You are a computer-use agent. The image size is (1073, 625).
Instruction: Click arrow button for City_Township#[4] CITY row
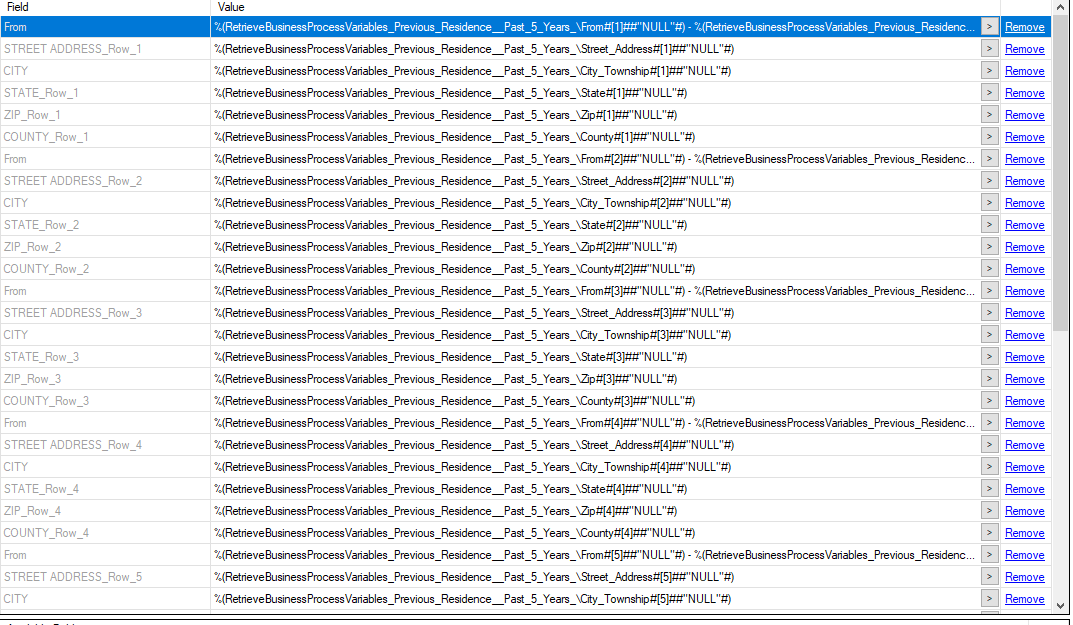coord(990,466)
